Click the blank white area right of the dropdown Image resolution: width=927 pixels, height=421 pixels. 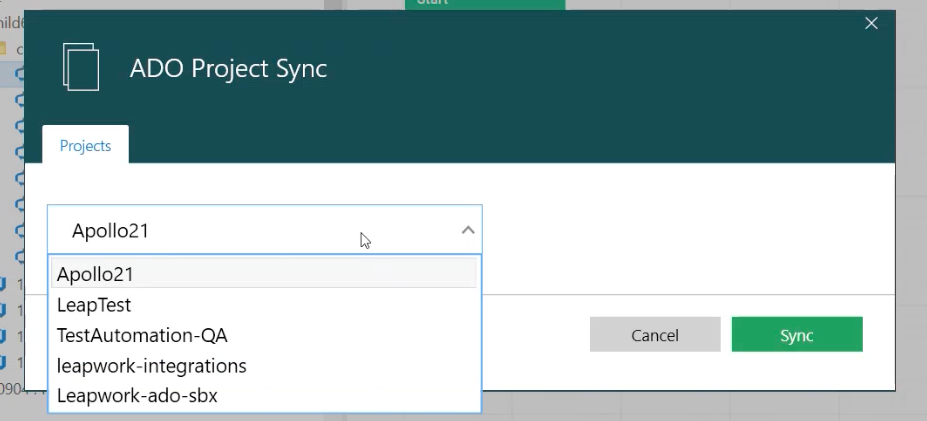680,230
